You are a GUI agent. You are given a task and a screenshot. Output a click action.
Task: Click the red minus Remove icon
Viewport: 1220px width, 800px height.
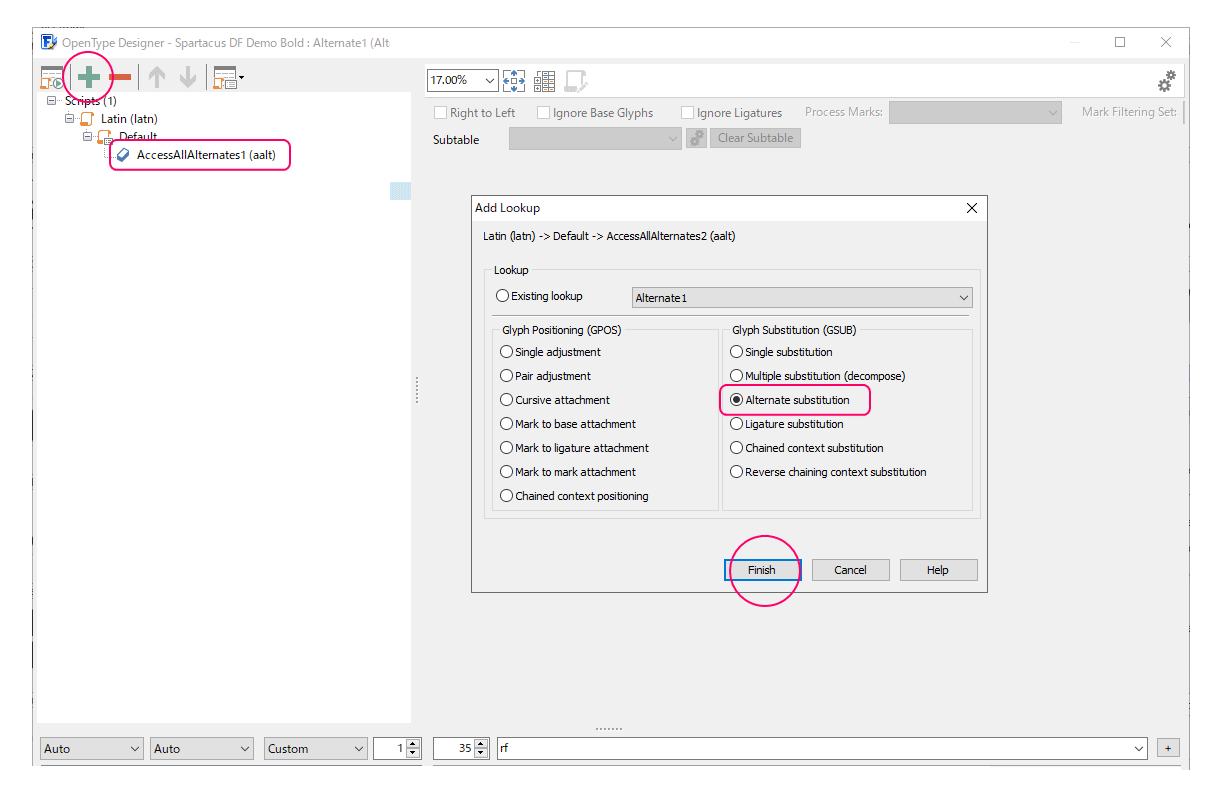pyautogui.click(x=120, y=77)
